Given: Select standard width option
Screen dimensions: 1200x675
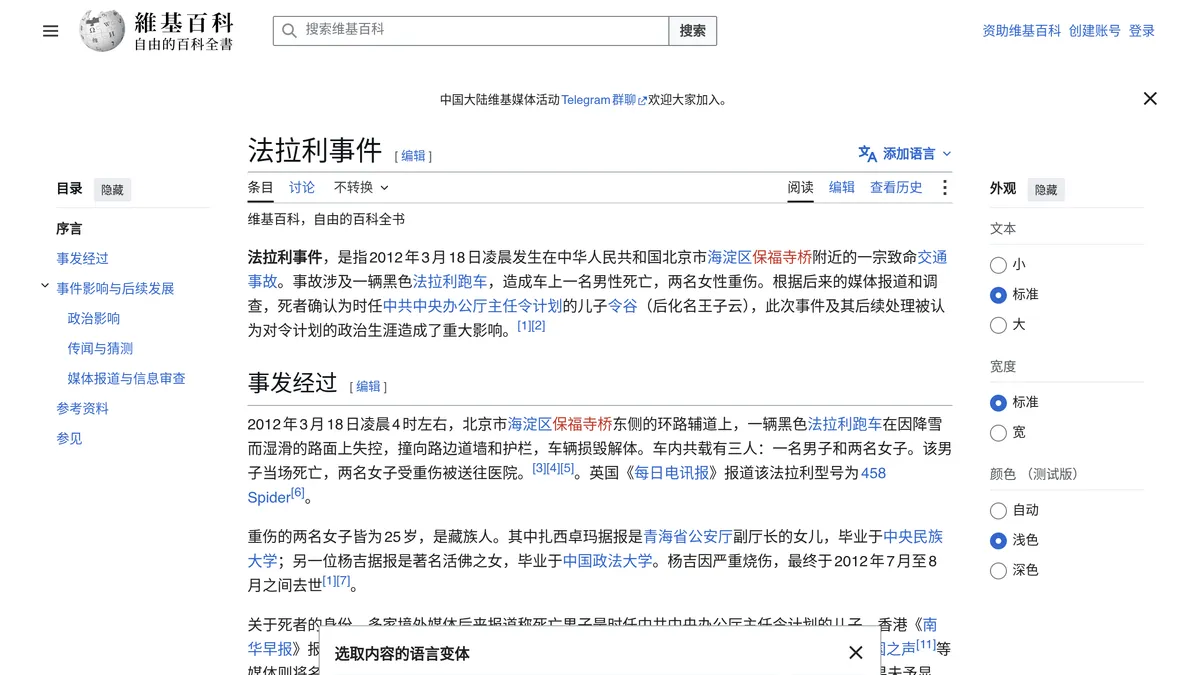Looking at the screenshot, I should coord(998,402).
